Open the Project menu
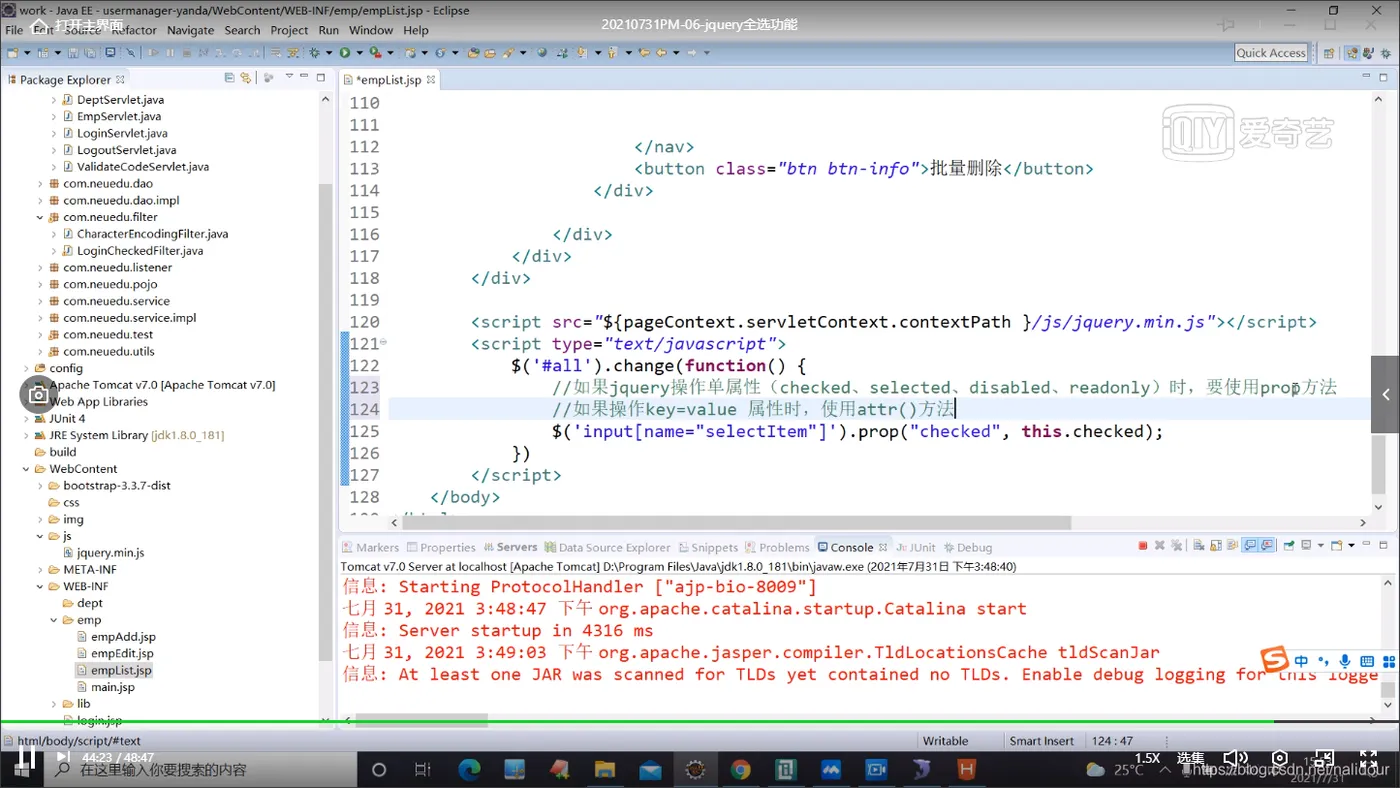Viewport: 1400px width, 788px height. point(290,30)
